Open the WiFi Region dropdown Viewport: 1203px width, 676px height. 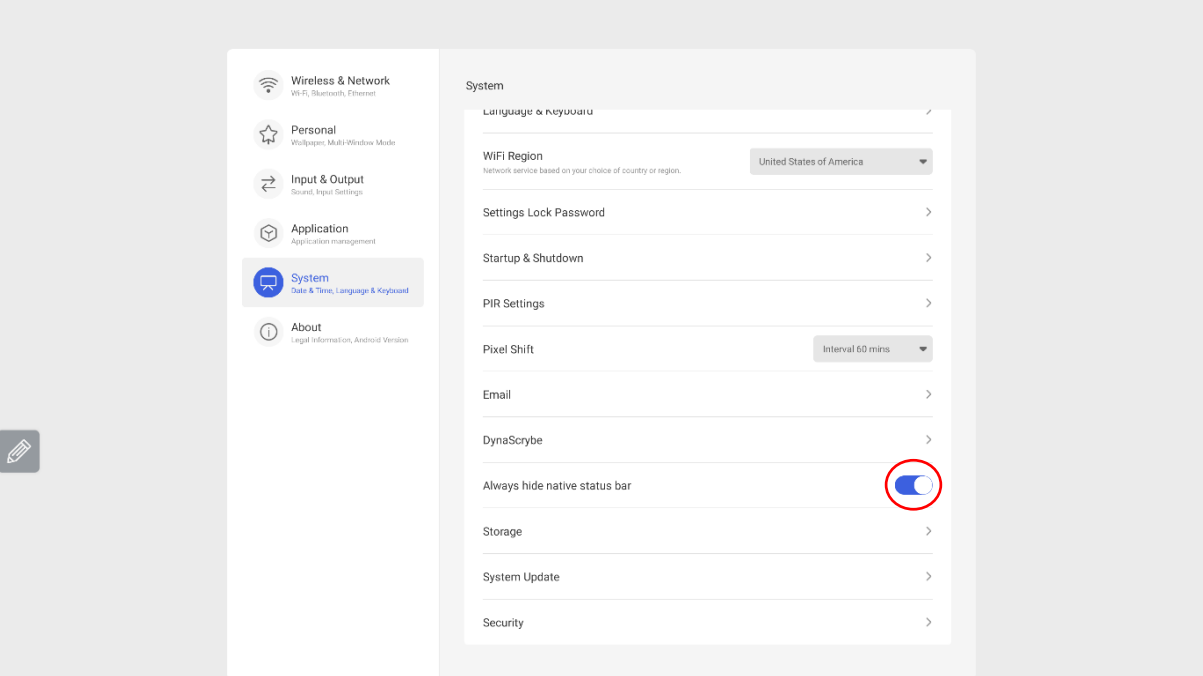(x=841, y=162)
